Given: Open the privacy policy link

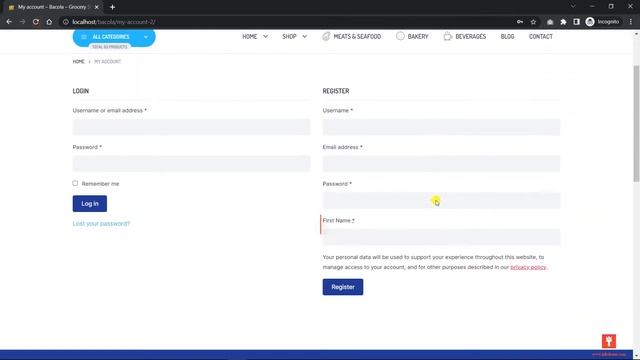Looking at the screenshot, I should tap(528, 267).
